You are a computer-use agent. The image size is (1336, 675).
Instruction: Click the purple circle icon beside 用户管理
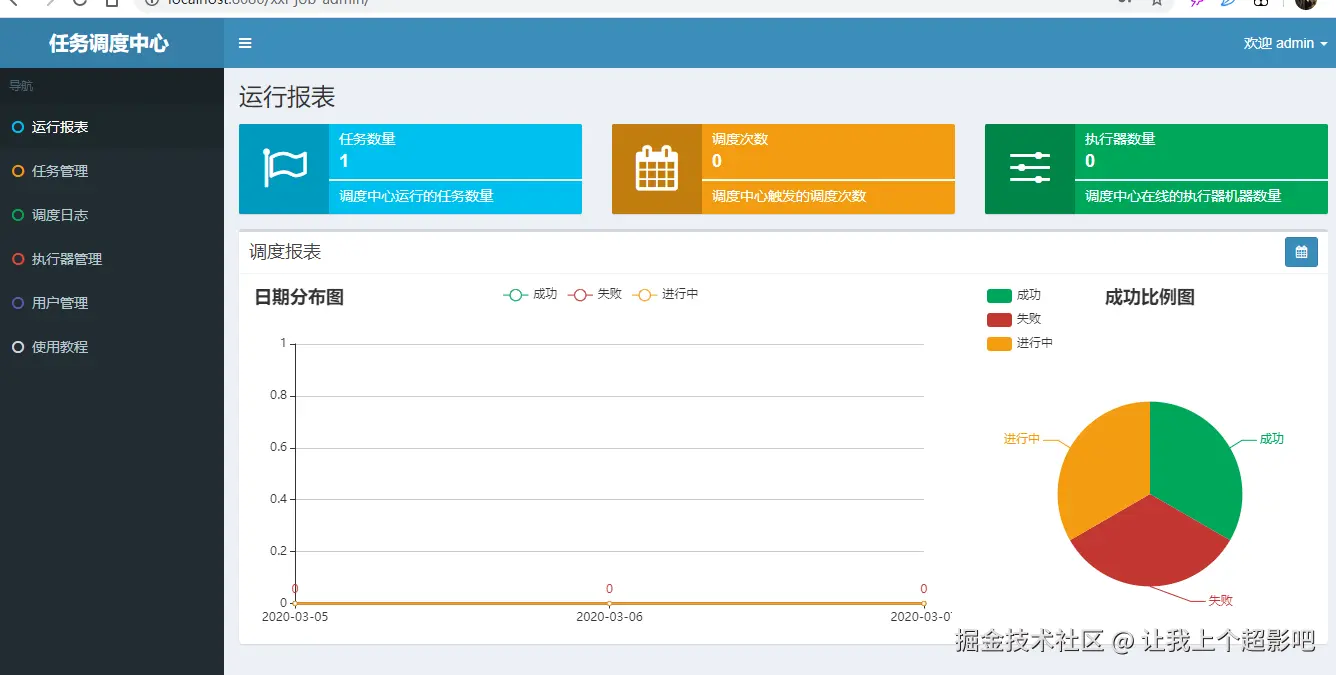click(x=17, y=303)
